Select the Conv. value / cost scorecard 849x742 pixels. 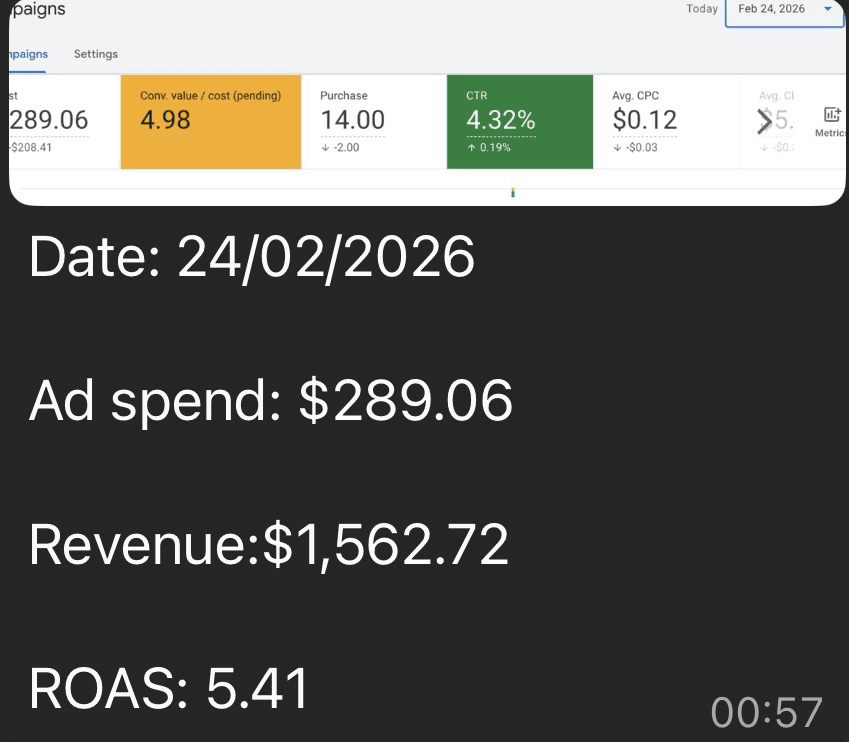point(210,122)
